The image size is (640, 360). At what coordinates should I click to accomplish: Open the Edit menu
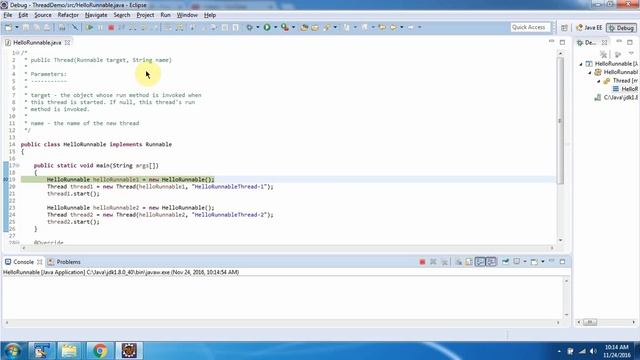click(x=23, y=15)
